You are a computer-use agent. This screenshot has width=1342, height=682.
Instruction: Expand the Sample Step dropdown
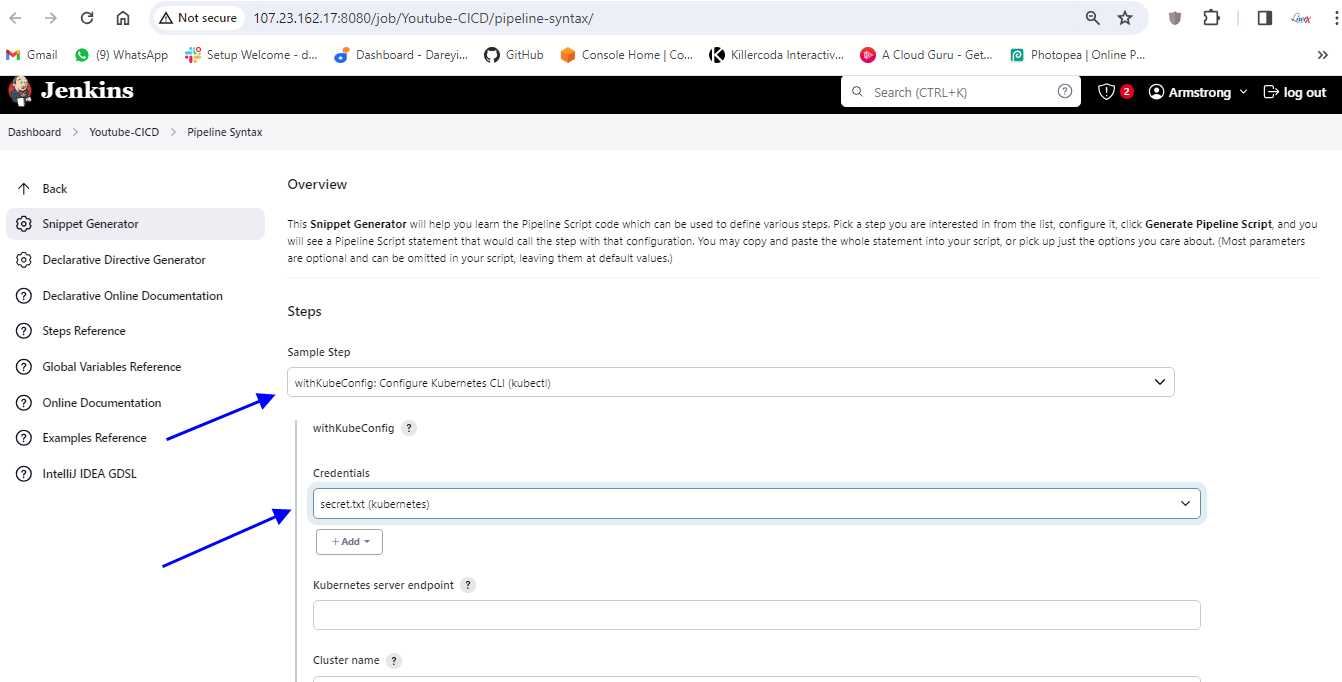click(730, 382)
